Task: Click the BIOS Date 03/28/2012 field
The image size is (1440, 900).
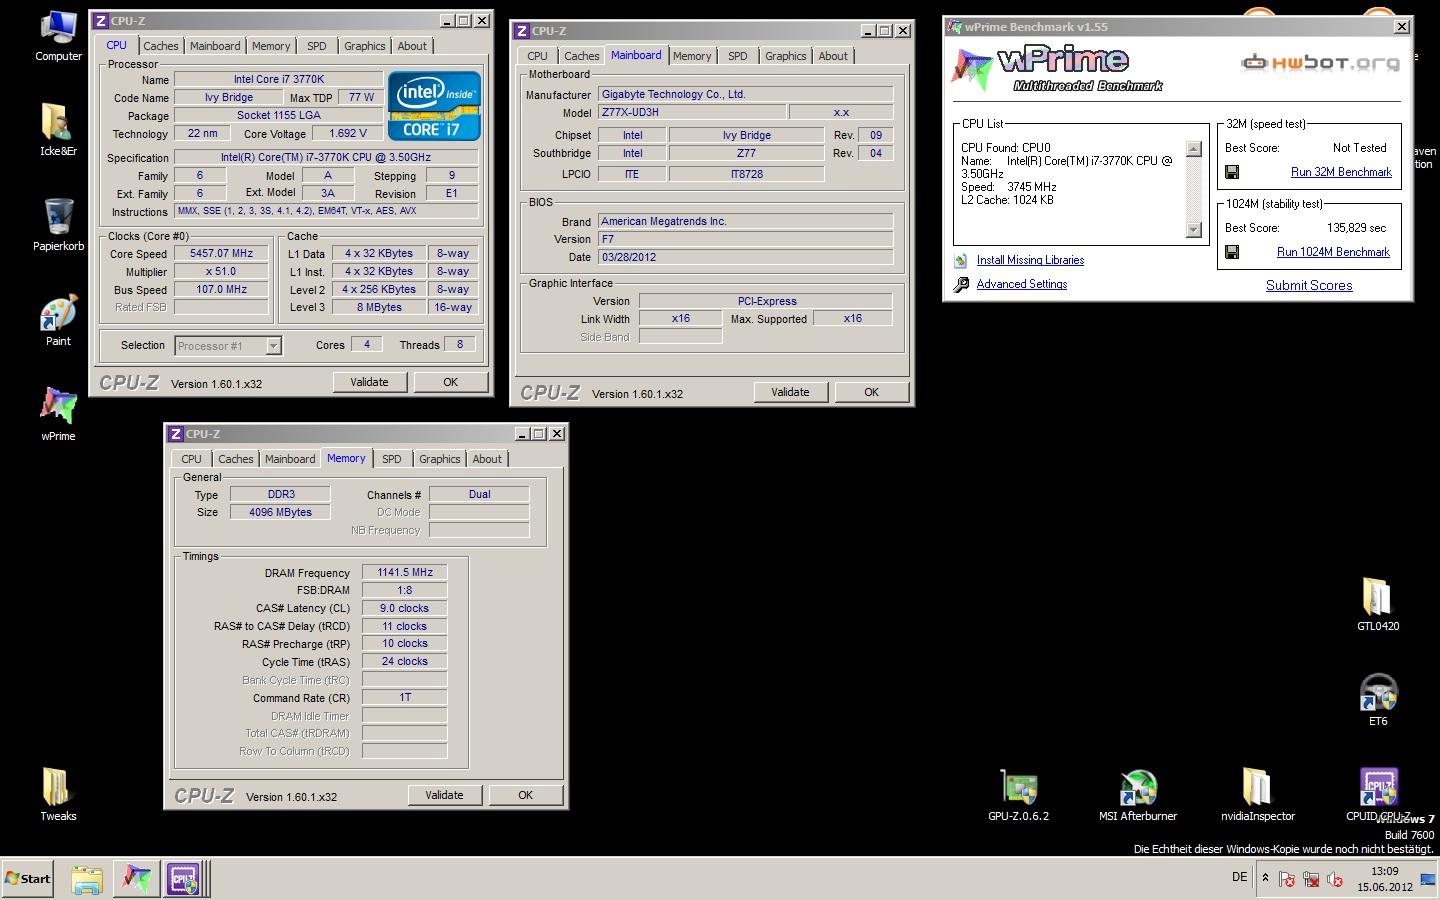Action: [745, 257]
